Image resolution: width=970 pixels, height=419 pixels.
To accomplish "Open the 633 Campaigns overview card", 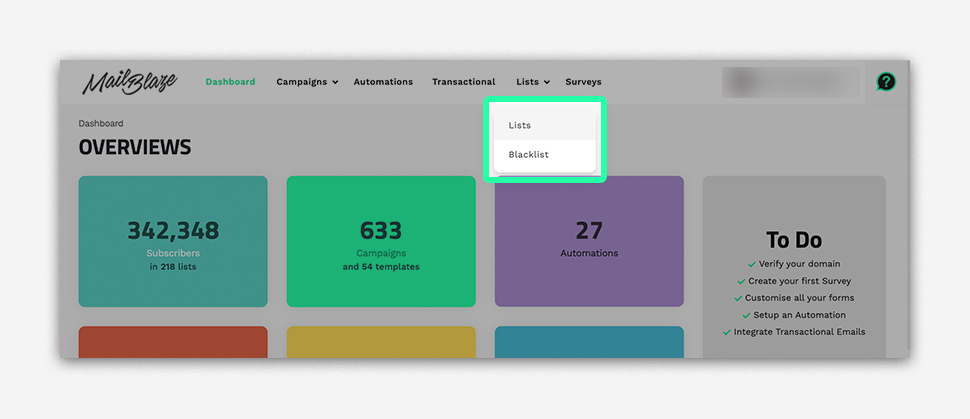I will point(381,241).
